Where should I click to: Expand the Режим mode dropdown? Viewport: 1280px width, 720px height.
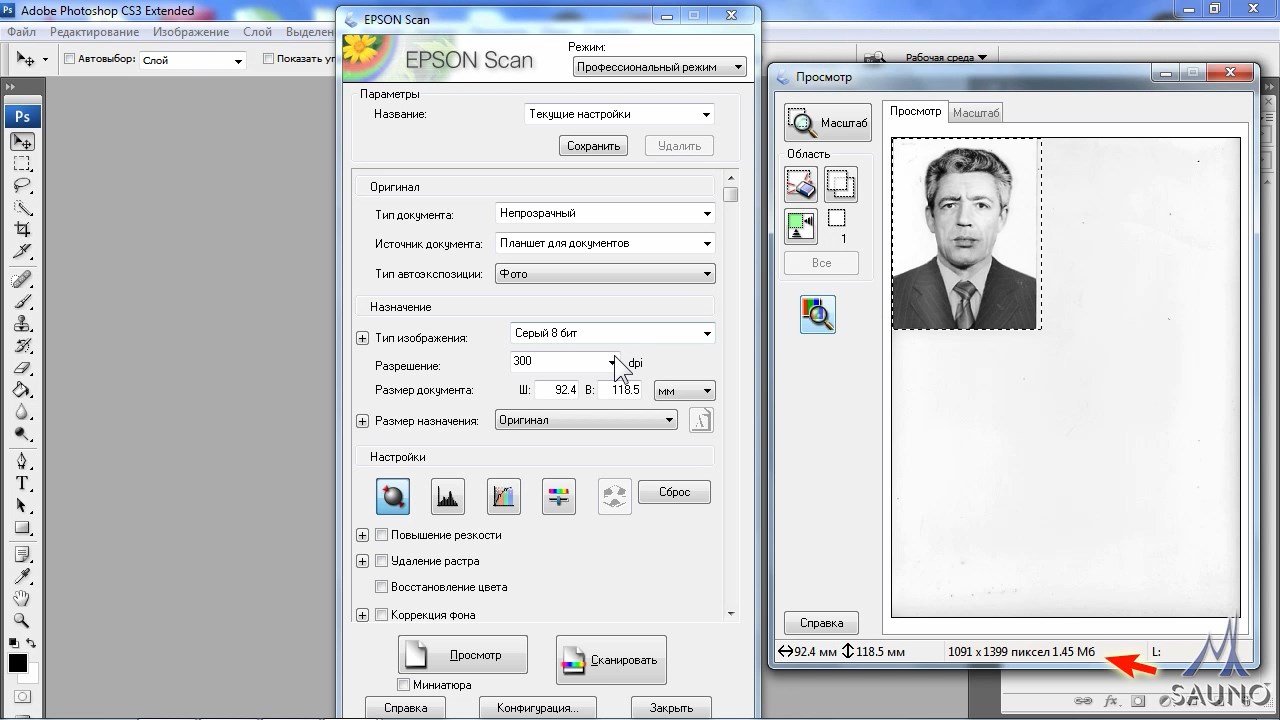click(660, 67)
